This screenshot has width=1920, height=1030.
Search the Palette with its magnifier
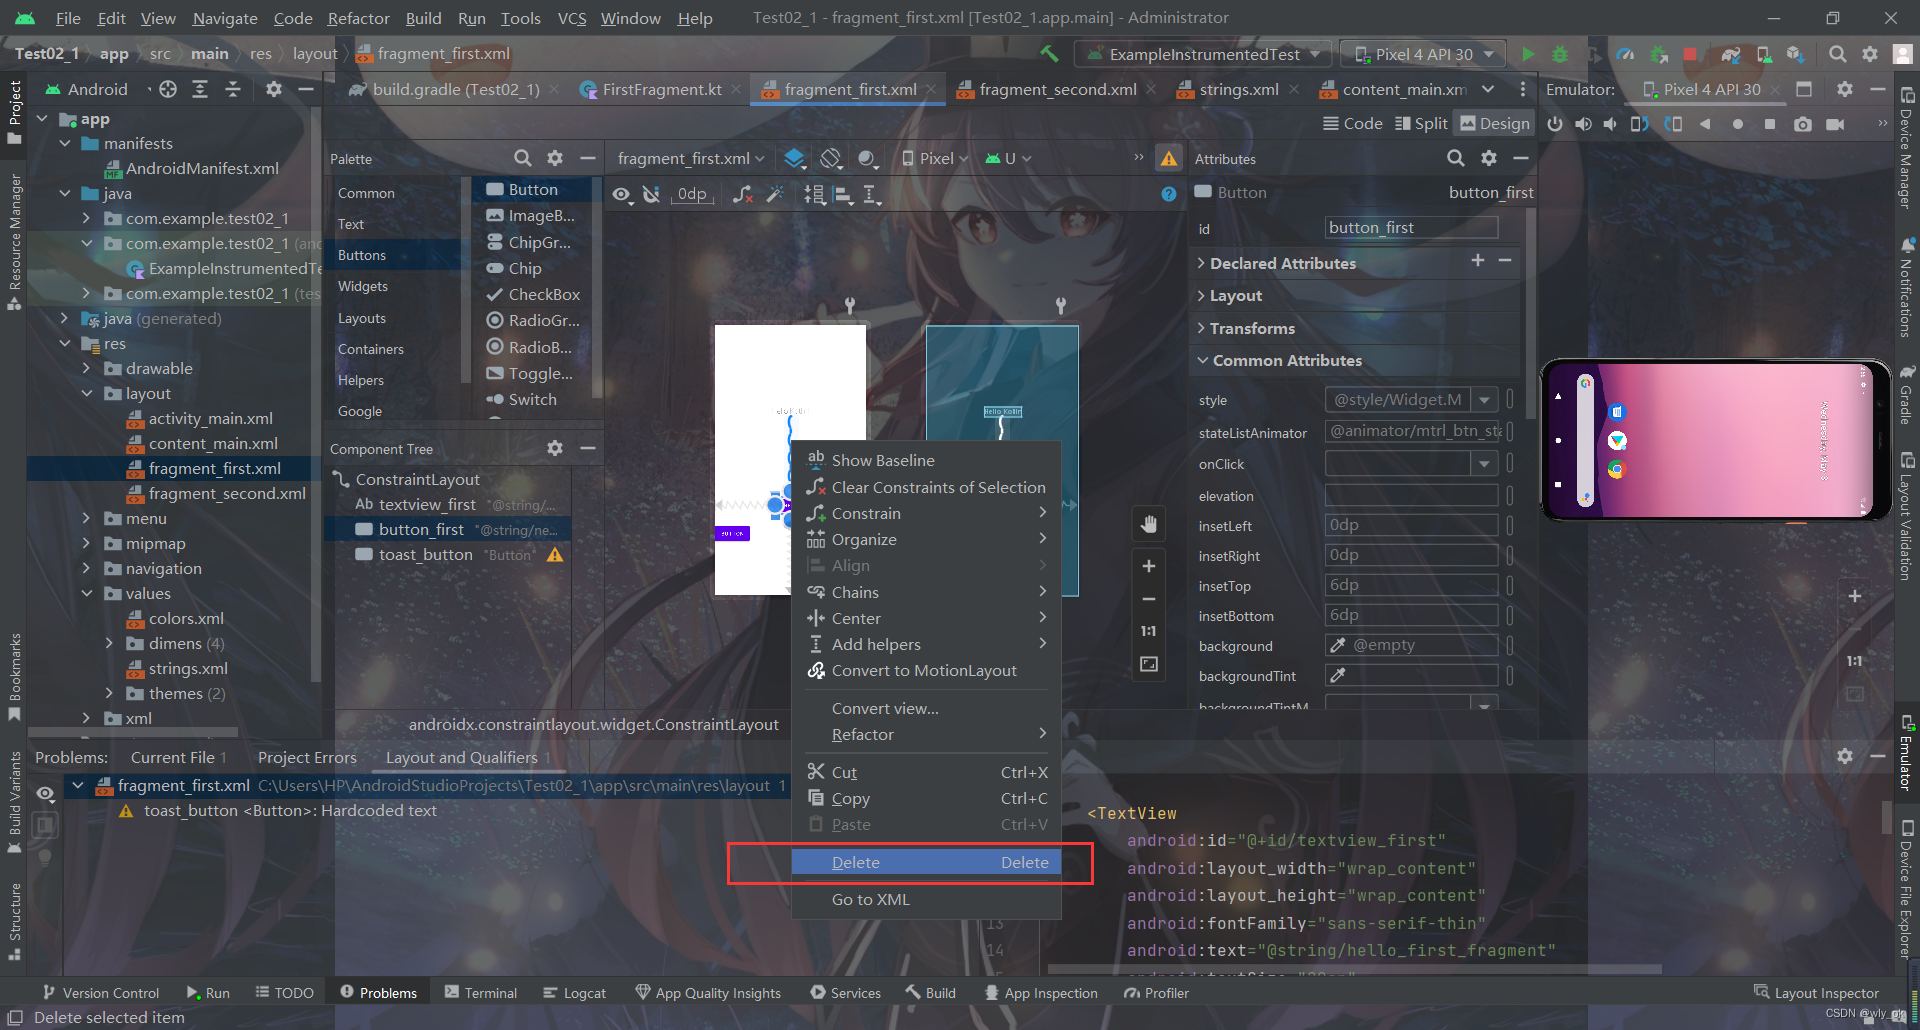click(x=522, y=158)
